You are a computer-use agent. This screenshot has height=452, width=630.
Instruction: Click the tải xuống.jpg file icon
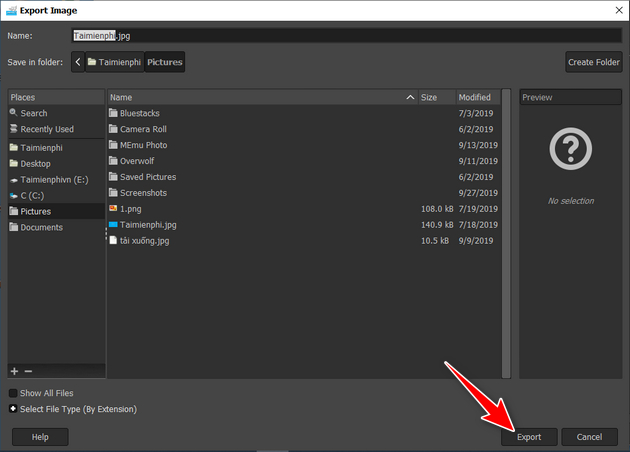click(x=113, y=240)
